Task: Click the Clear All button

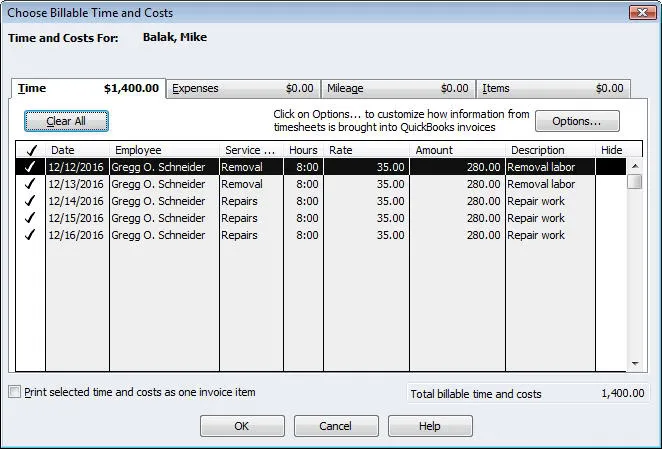Action: (x=66, y=121)
